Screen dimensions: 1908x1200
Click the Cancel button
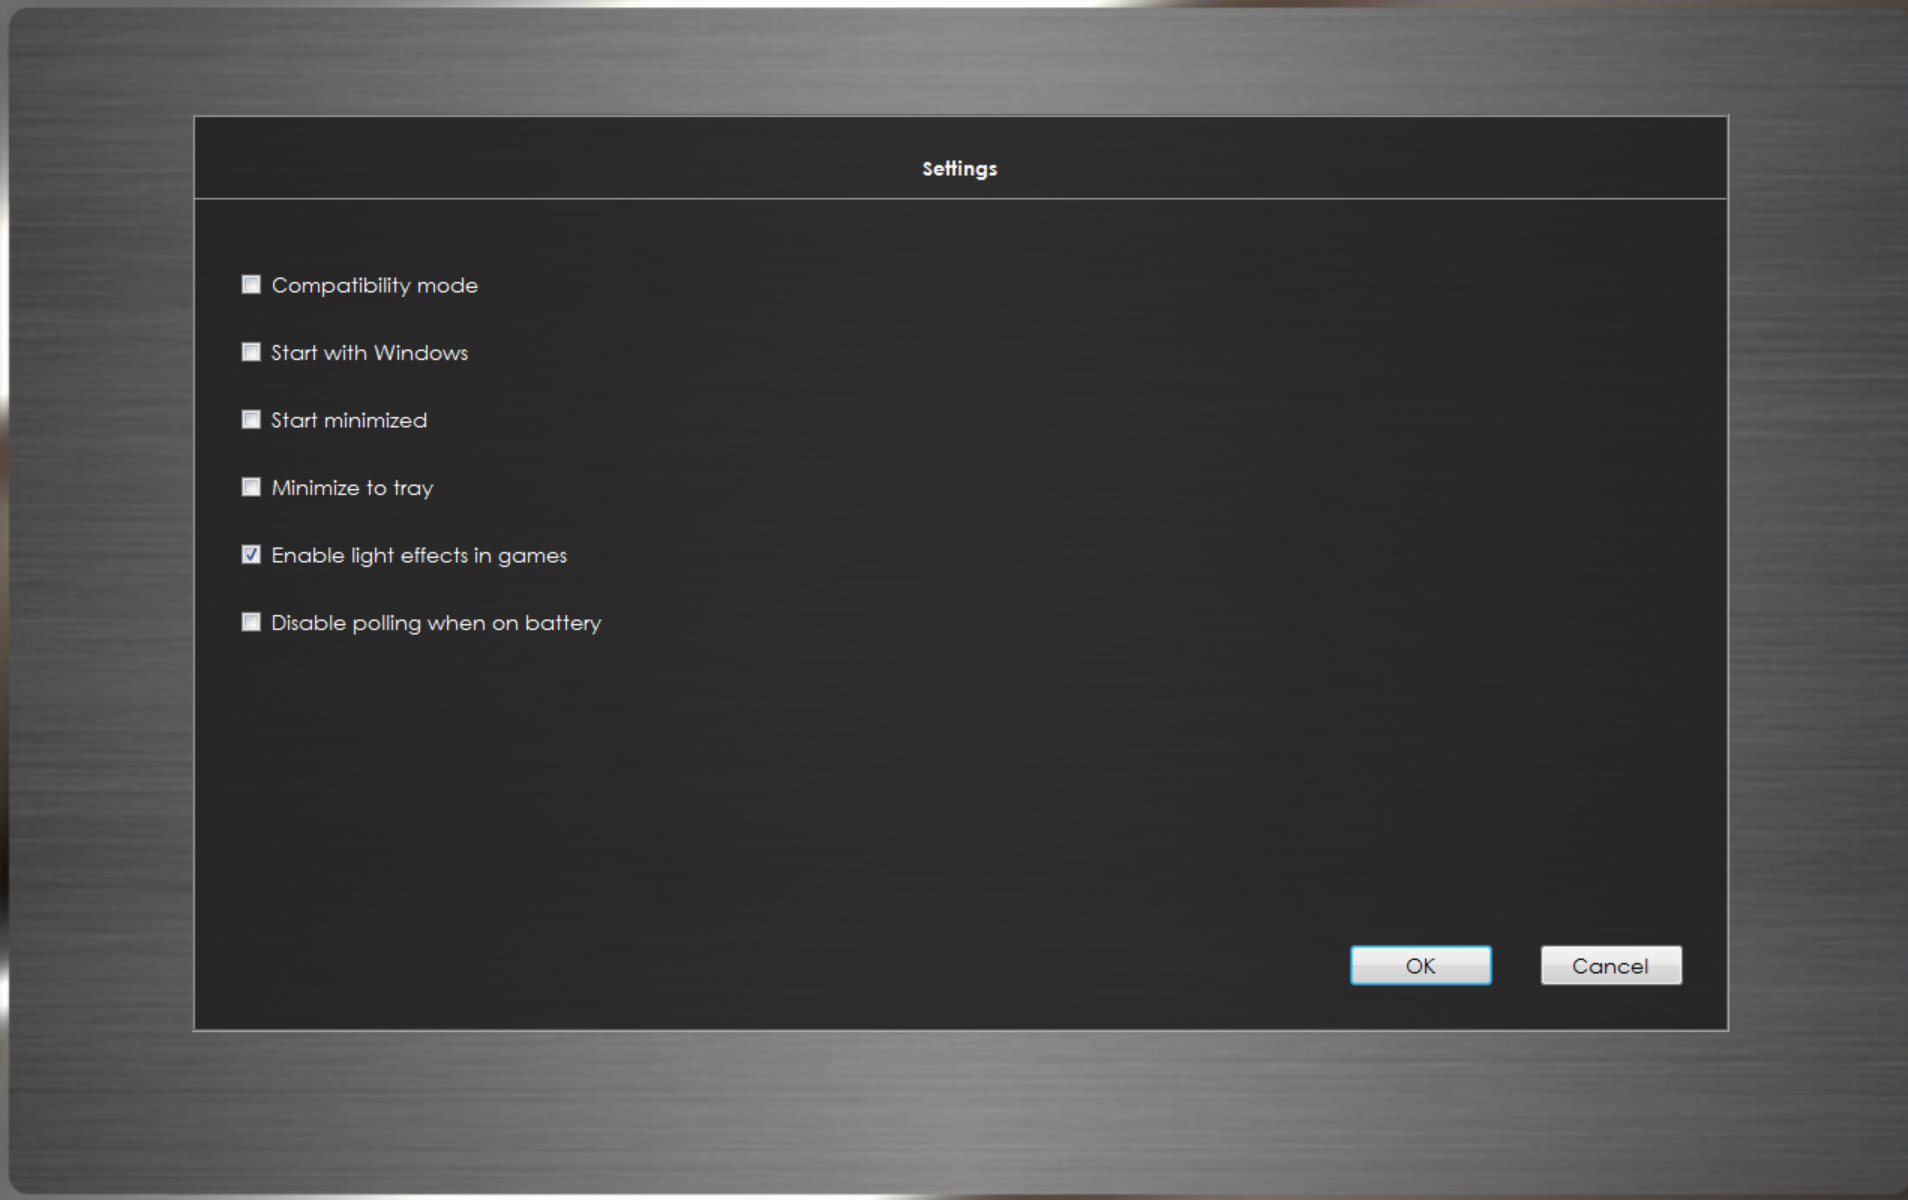(x=1610, y=965)
